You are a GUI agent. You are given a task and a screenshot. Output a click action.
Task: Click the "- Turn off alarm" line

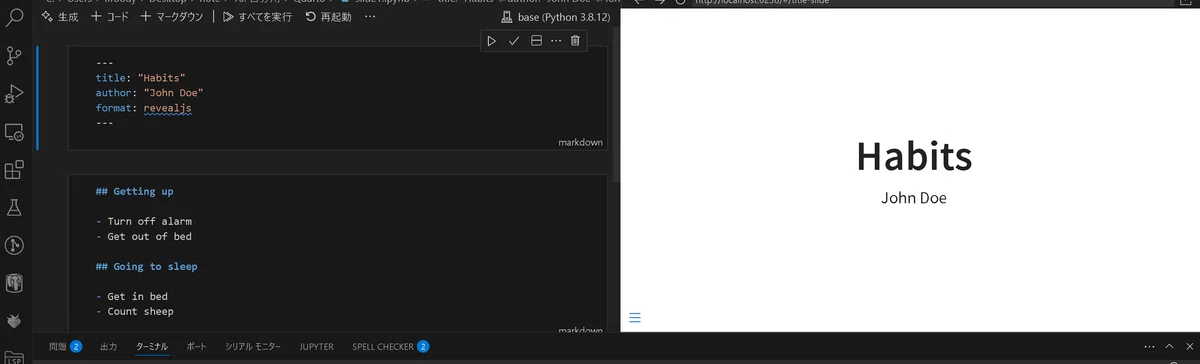click(x=143, y=221)
